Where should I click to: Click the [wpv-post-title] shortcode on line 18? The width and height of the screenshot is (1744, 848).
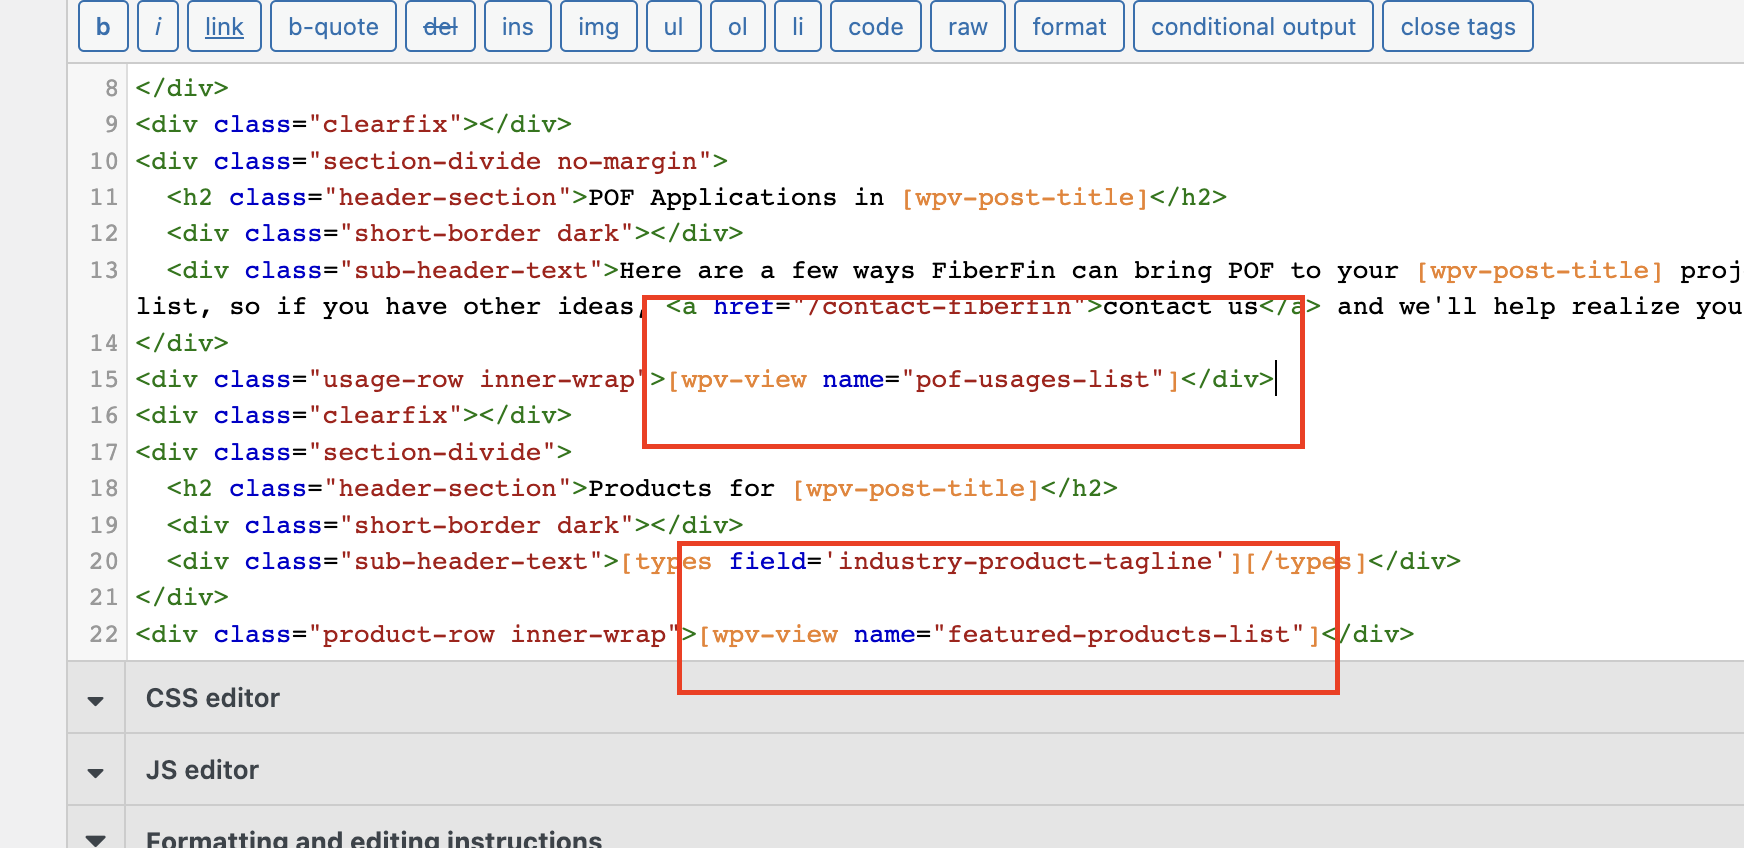click(916, 489)
